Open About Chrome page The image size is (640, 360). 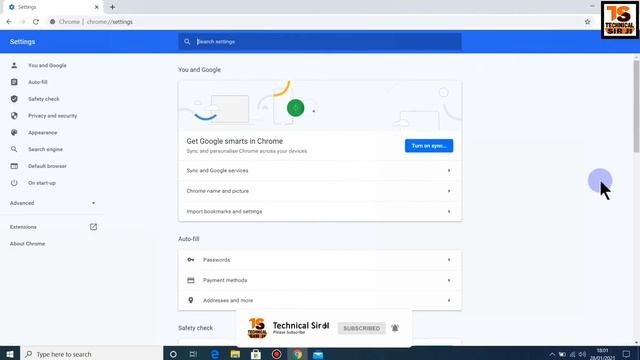click(27, 244)
